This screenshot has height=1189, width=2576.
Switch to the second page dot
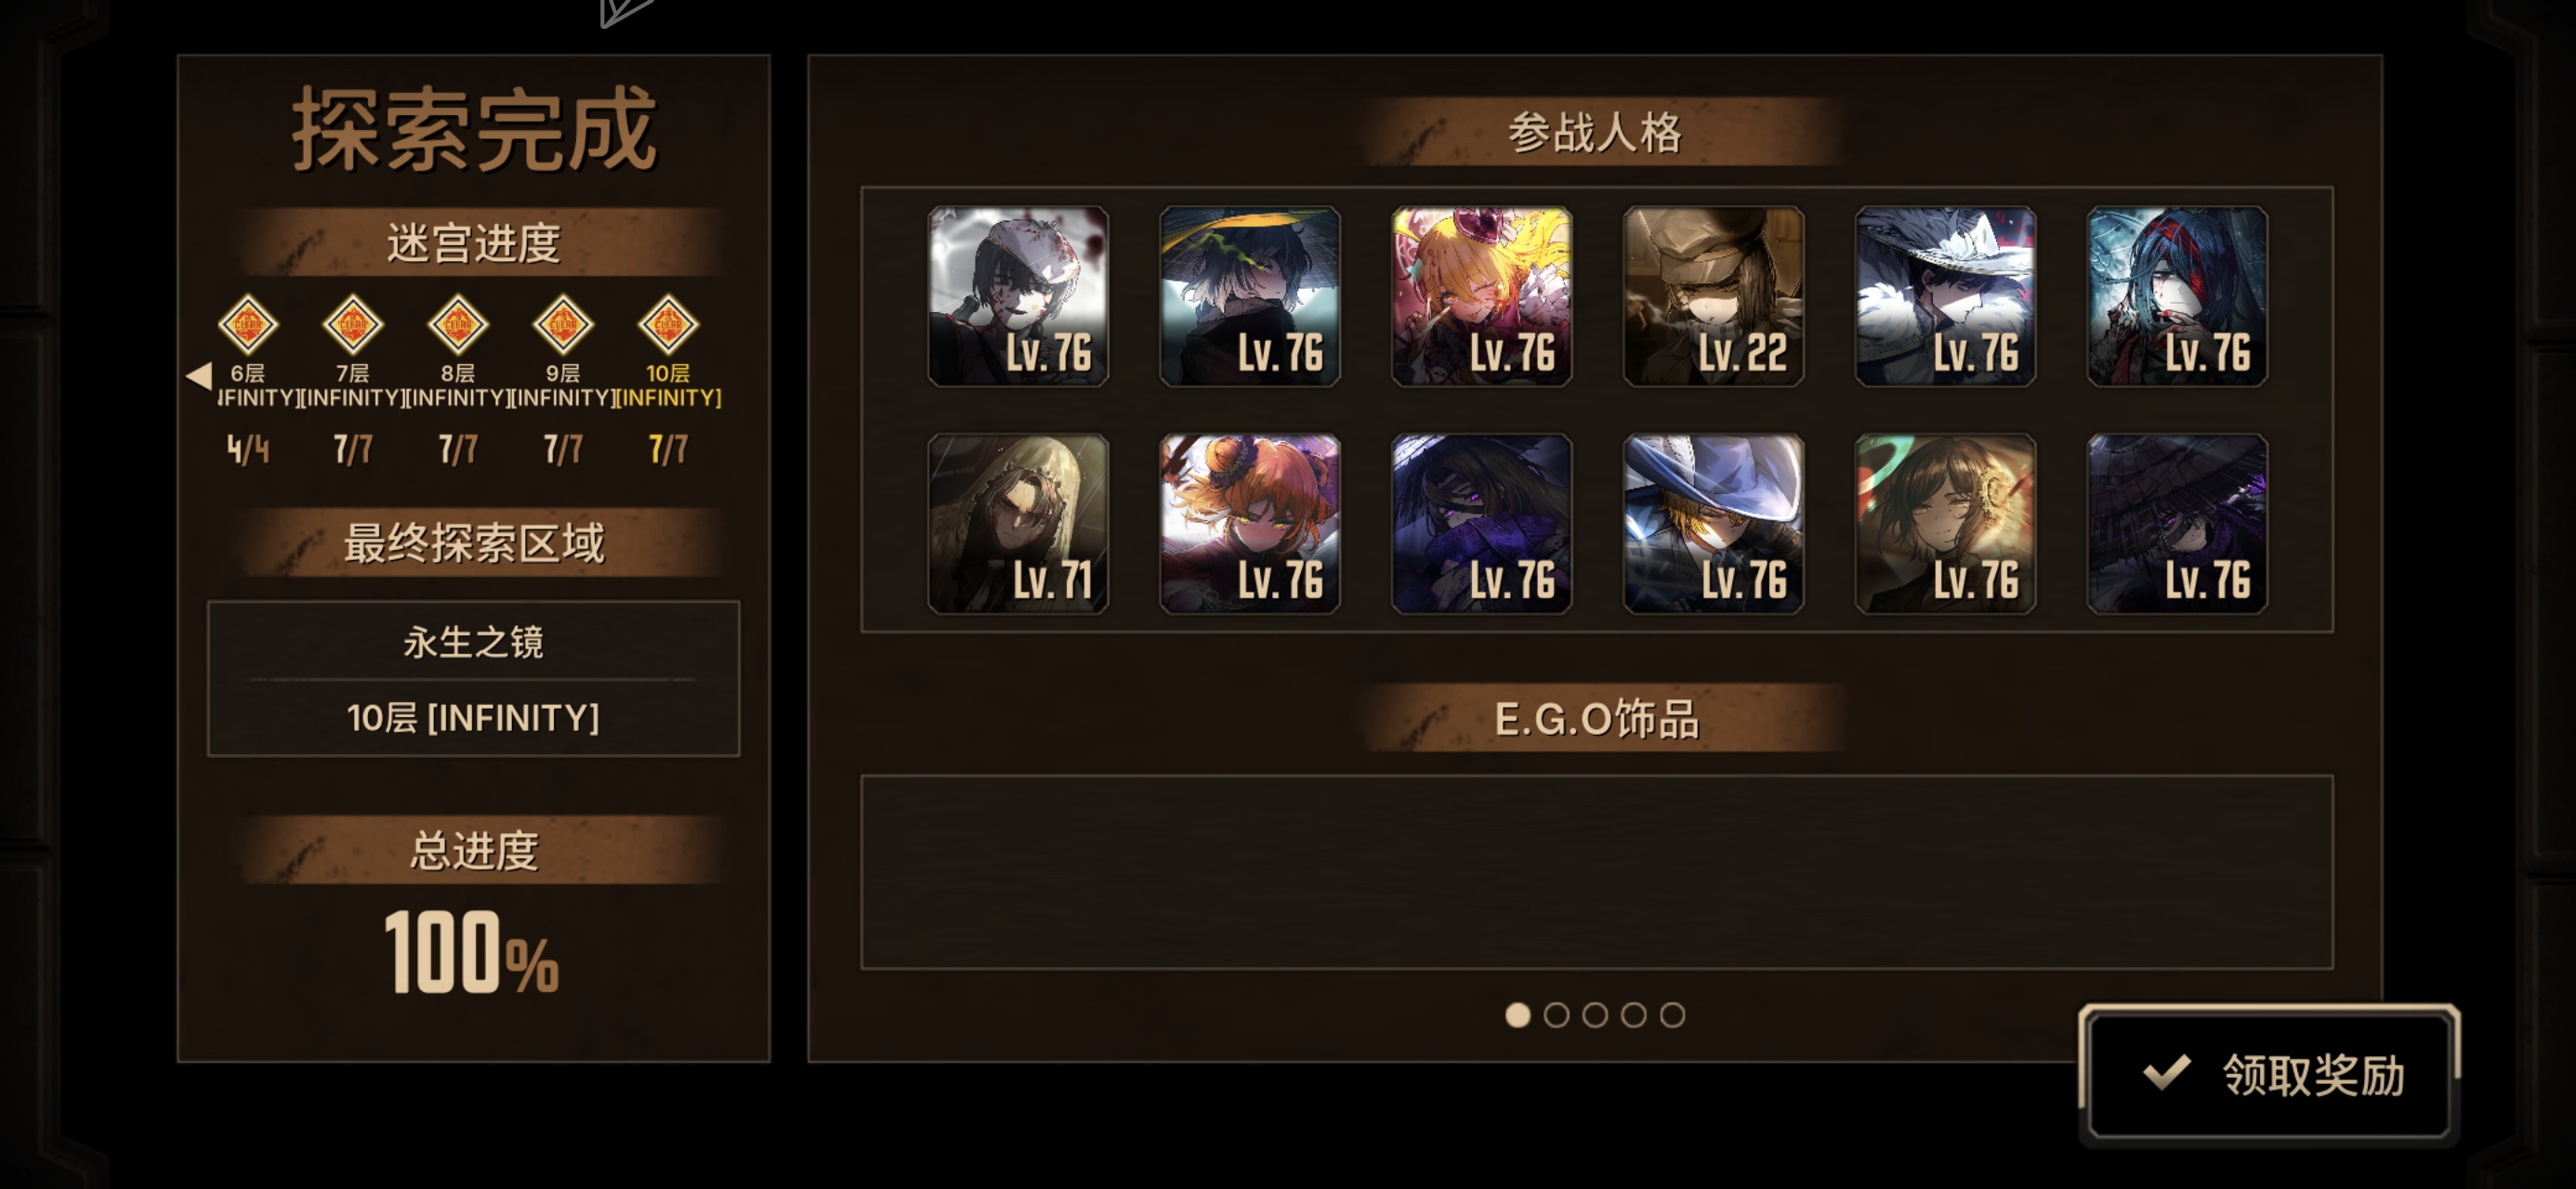pos(1556,1015)
